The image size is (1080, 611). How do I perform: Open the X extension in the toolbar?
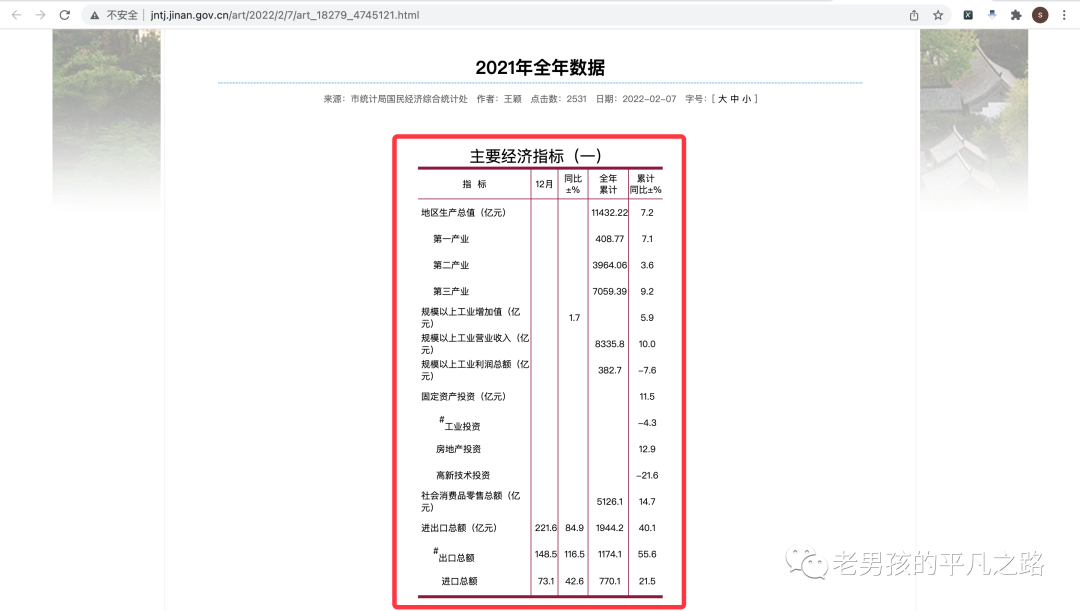click(968, 14)
